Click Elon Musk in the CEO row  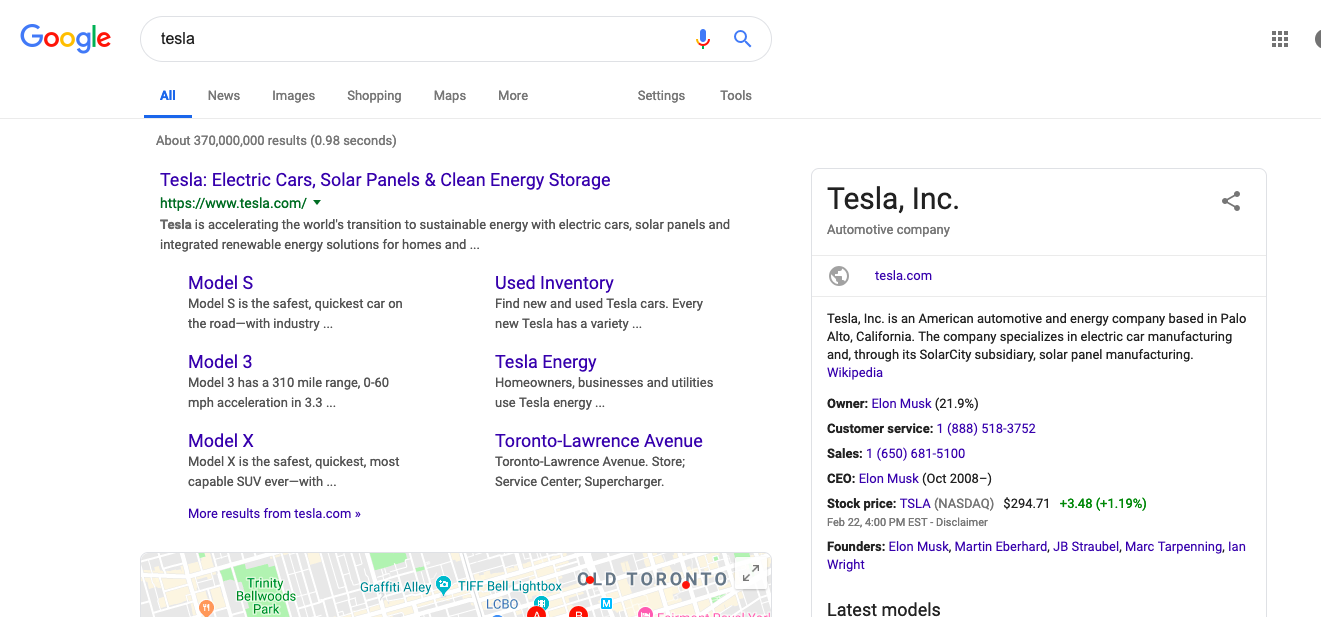point(888,479)
